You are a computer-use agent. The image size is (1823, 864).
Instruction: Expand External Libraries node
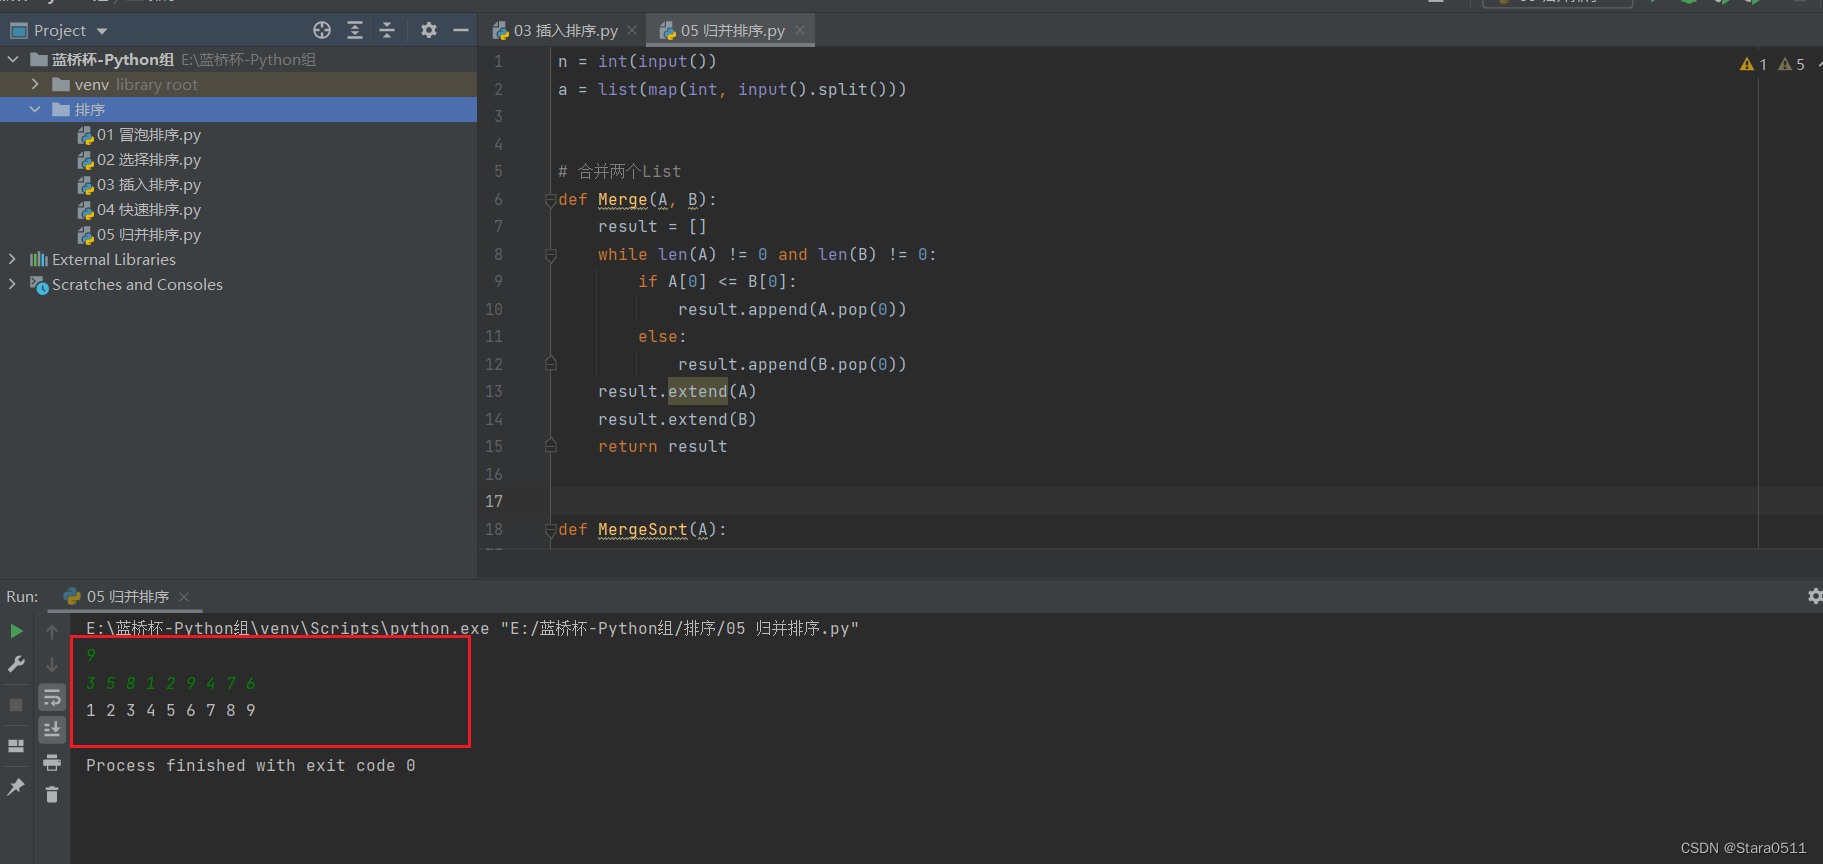point(13,259)
